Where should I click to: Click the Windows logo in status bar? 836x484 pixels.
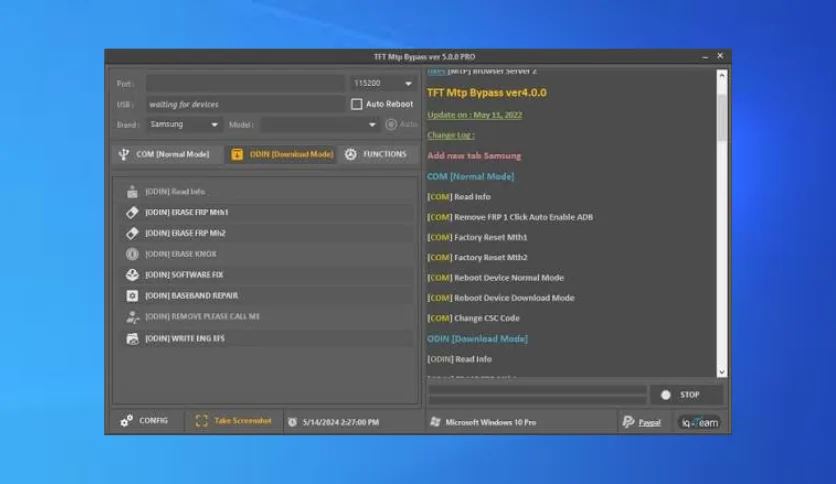click(435, 422)
